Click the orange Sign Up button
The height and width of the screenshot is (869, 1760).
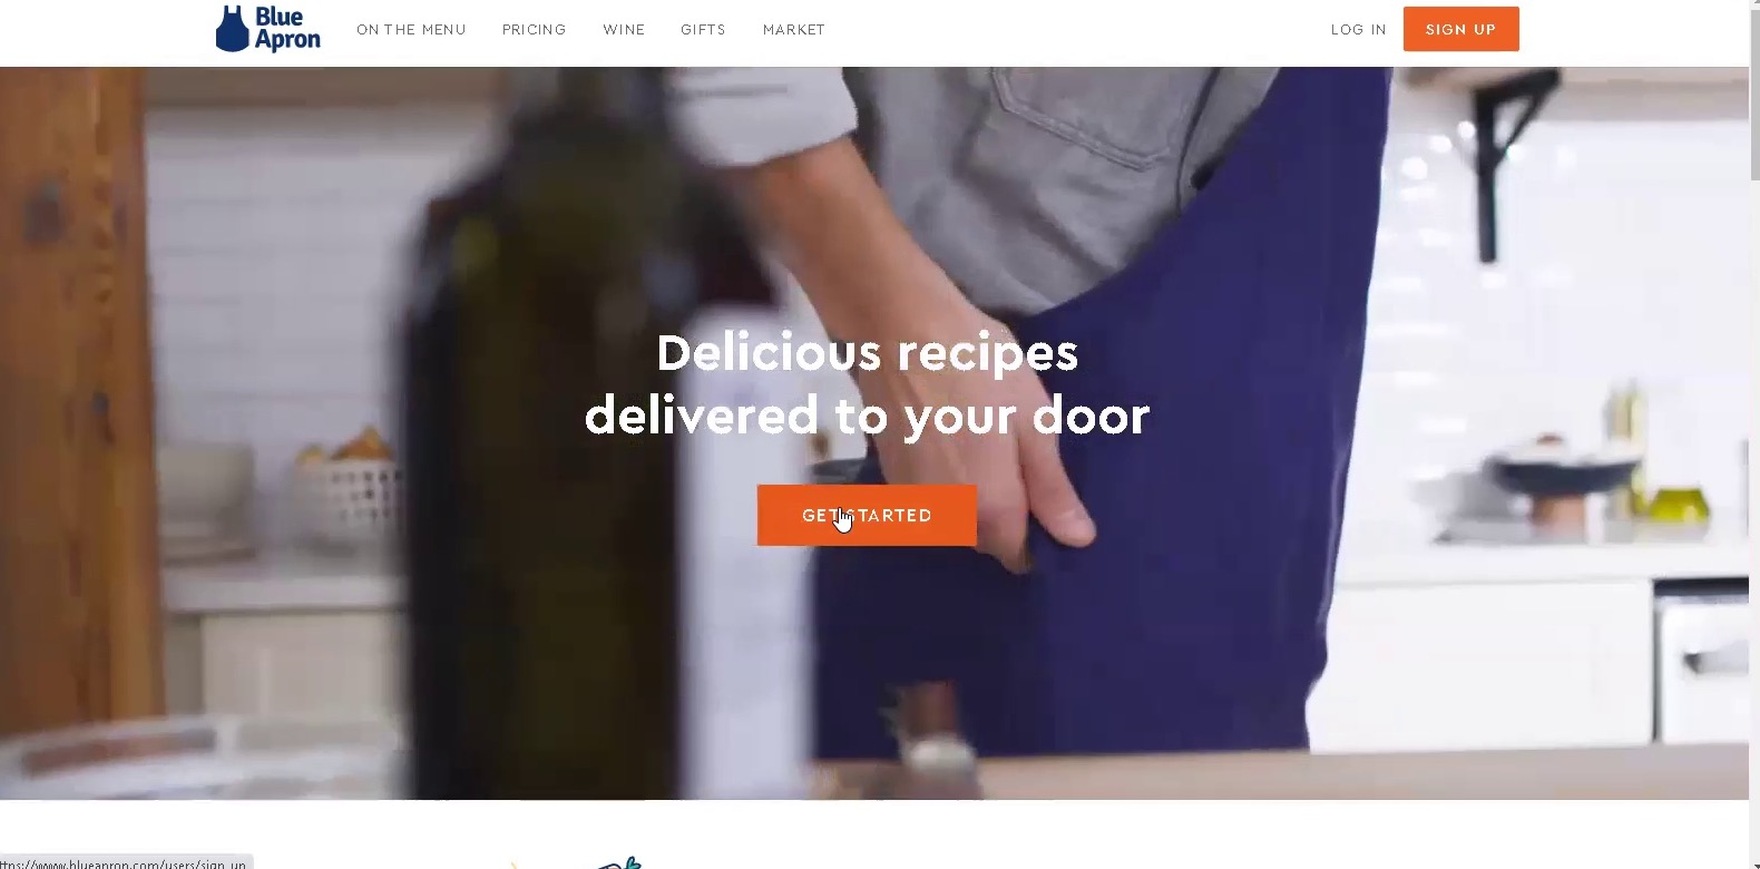click(x=1461, y=29)
